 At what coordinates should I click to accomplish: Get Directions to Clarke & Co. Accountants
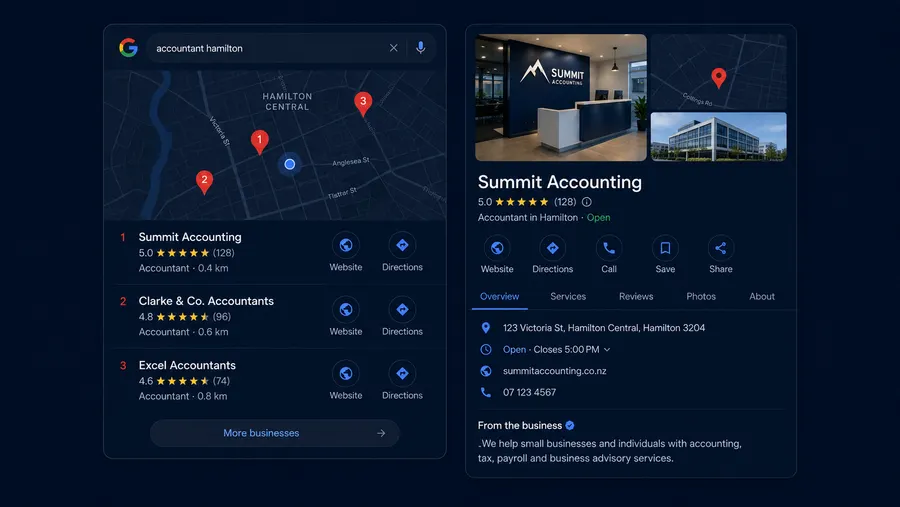coord(402,317)
